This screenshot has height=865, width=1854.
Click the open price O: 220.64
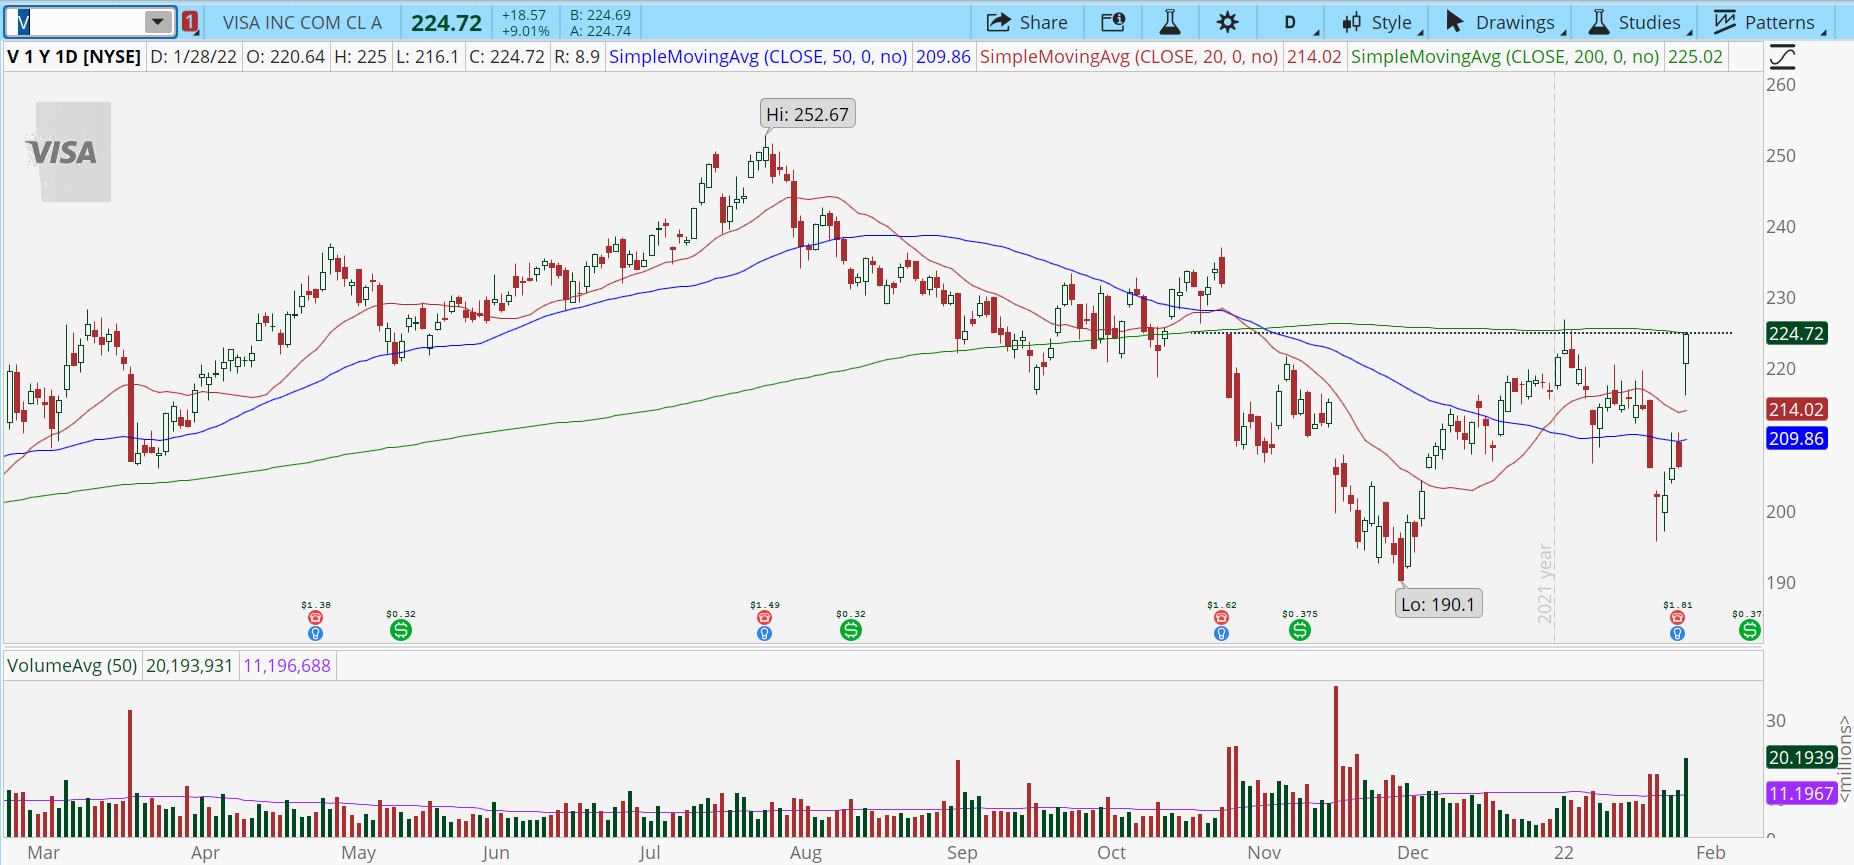coord(286,57)
